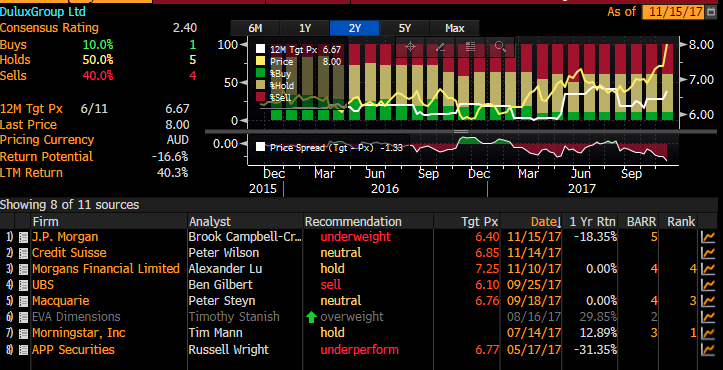Open the APP Securities firm link

pos(73,349)
